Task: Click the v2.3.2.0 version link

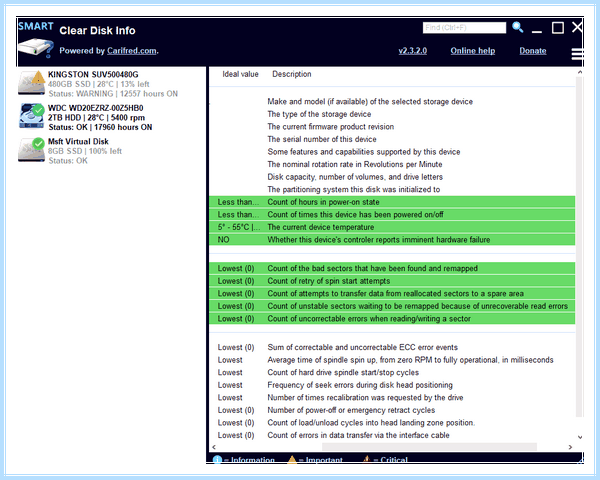Action: tap(412, 51)
